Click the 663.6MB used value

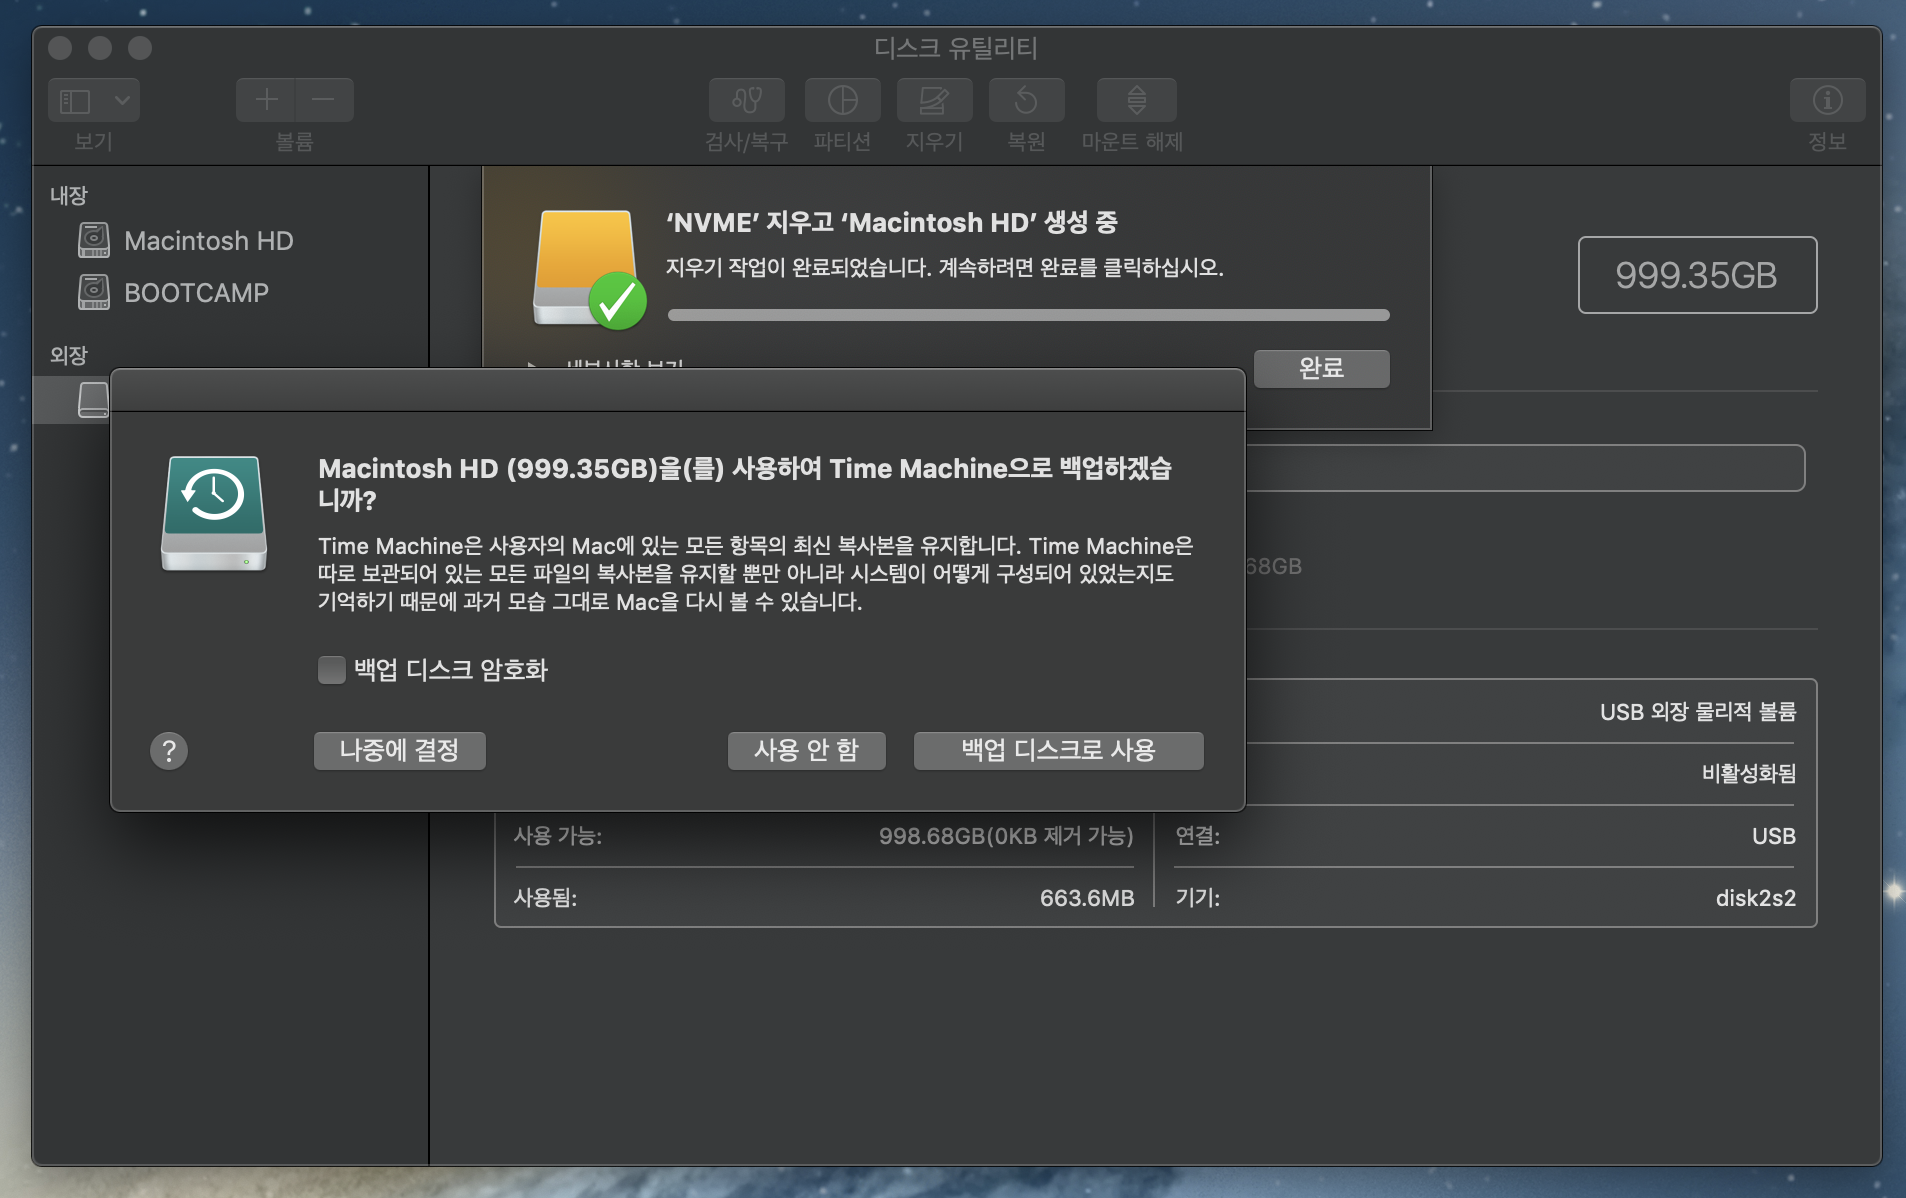point(1086,898)
